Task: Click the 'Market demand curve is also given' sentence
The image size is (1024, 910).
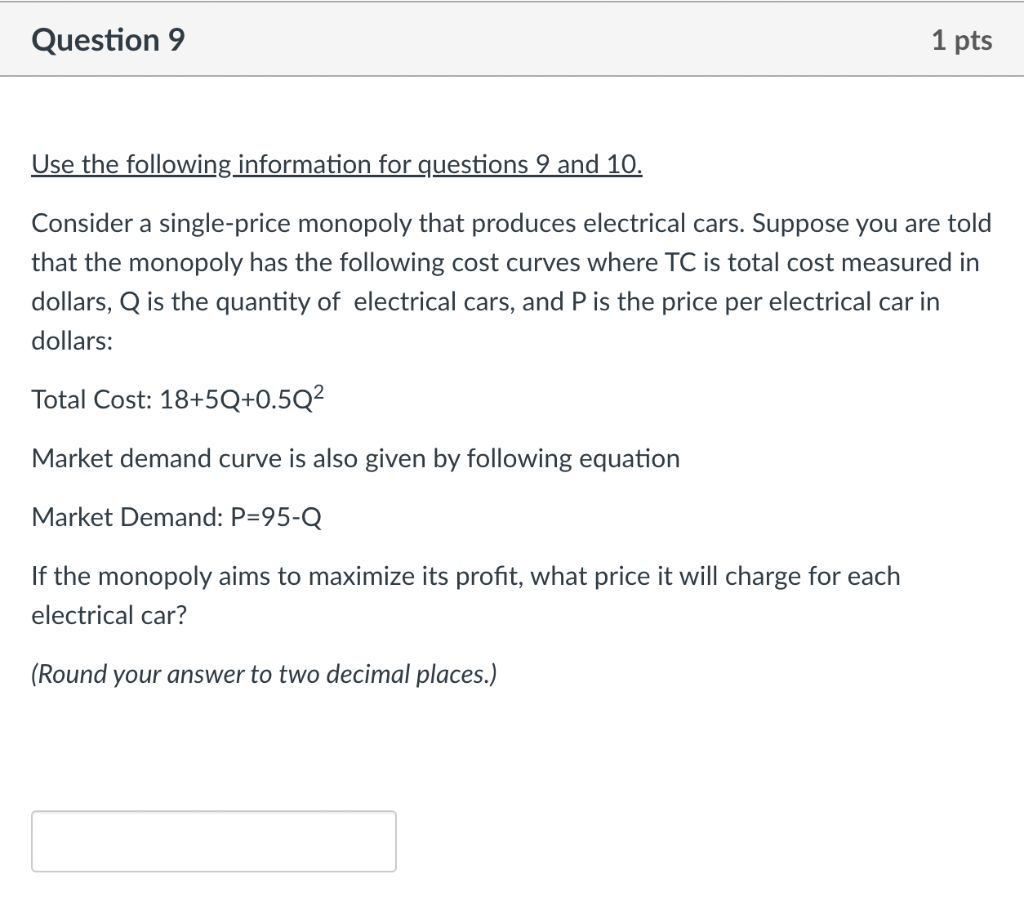Action: pyautogui.click(x=355, y=459)
